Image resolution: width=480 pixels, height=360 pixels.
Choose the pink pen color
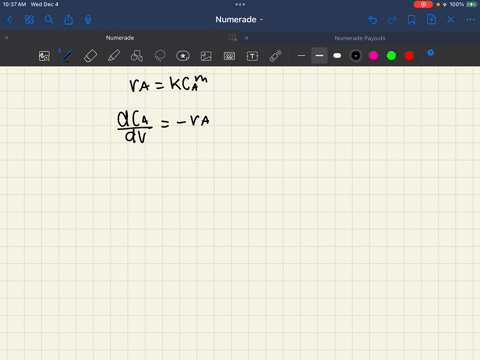373,56
